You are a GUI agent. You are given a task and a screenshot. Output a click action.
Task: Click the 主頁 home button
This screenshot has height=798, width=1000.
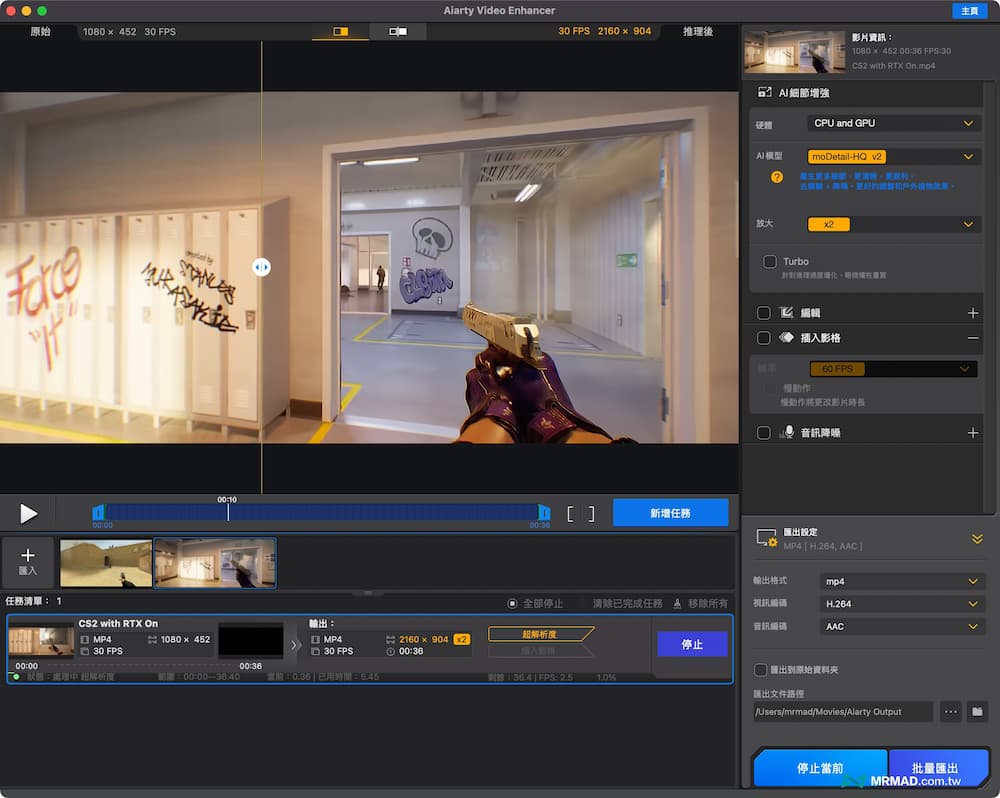968,10
